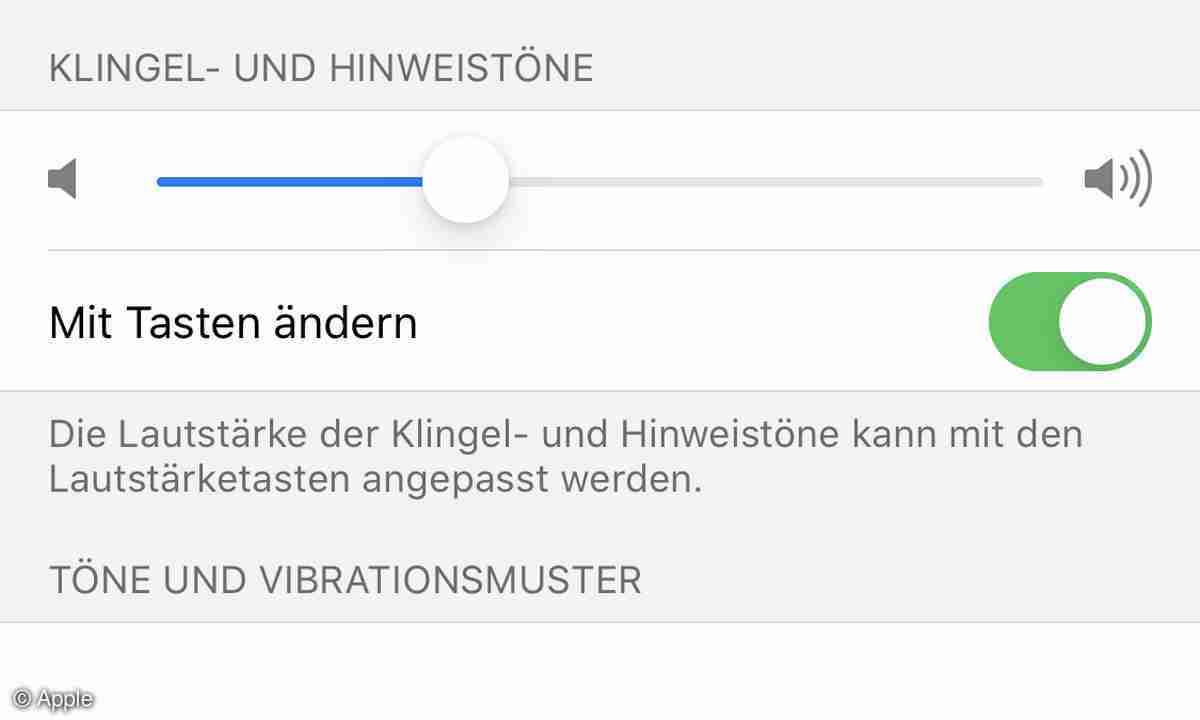Click the far left start of the volume track
Screen dimensions: 1200x720
164,182
